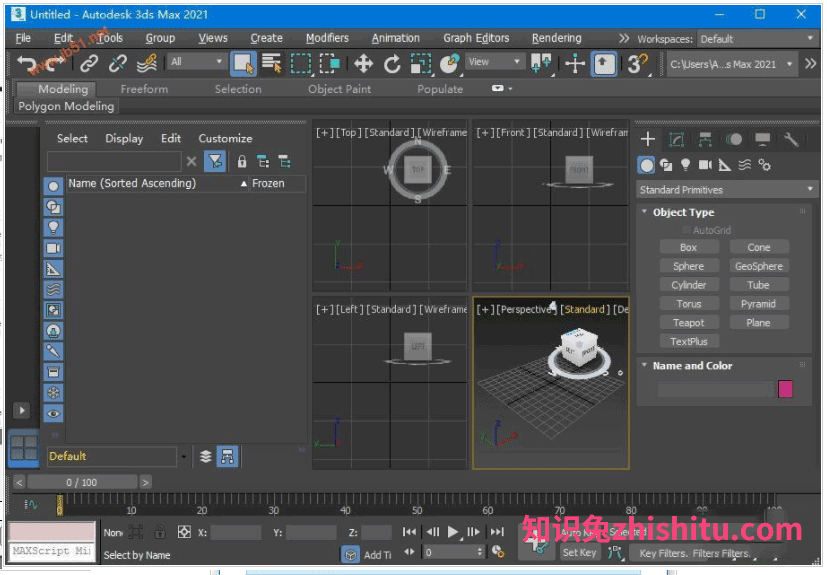Open the Default layer dropdown arrow

183,456
